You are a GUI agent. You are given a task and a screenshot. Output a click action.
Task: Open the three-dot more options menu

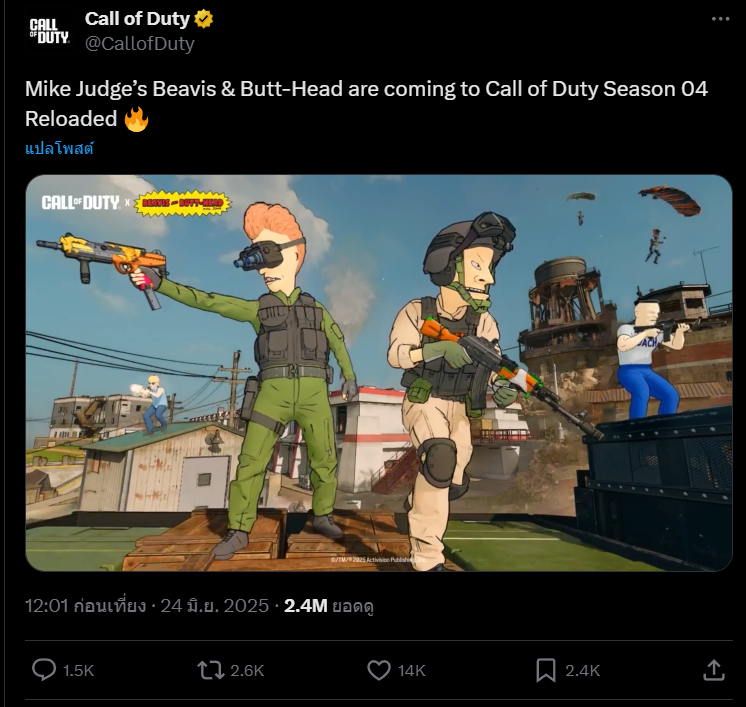click(720, 19)
